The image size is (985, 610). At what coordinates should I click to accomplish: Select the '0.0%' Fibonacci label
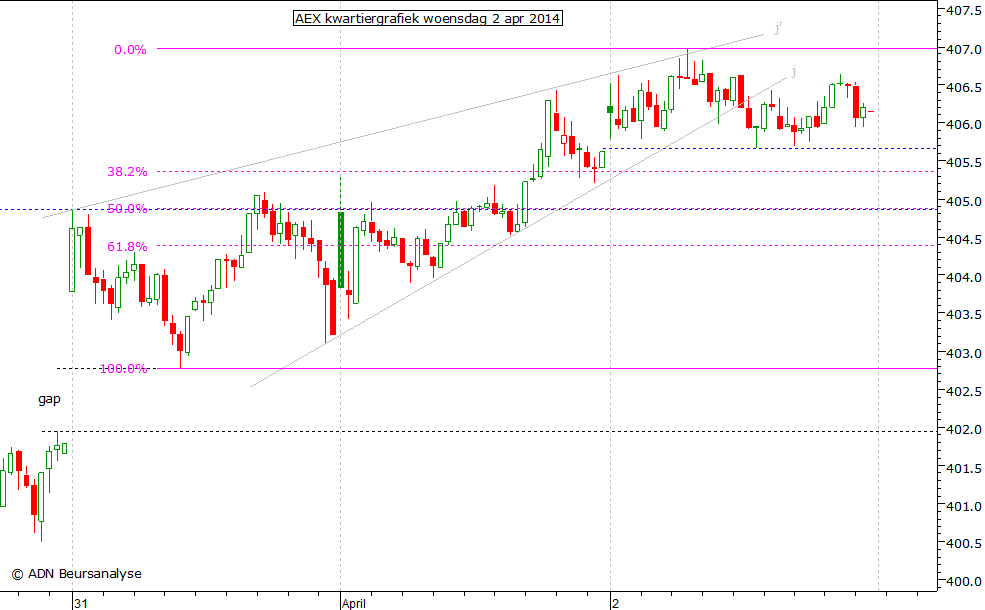tap(130, 50)
